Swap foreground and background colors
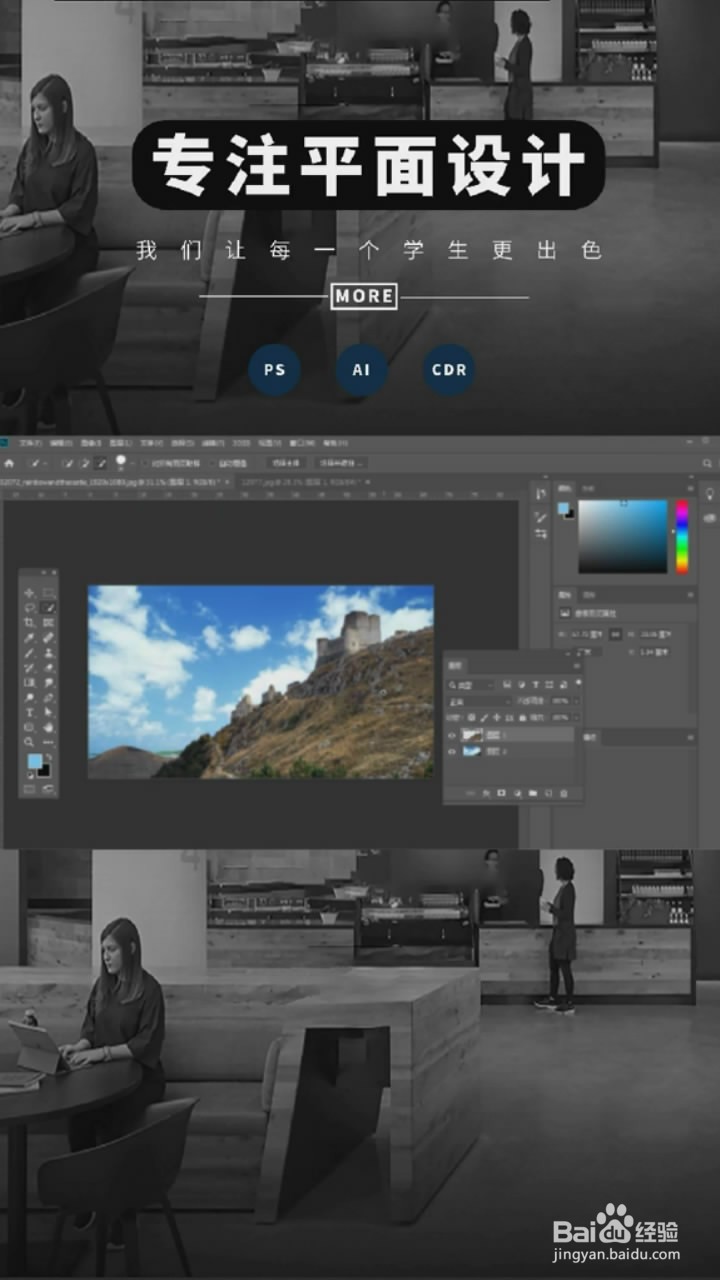Image resolution: width=720 pixels, height=1280 pixels. click(49, 757)
